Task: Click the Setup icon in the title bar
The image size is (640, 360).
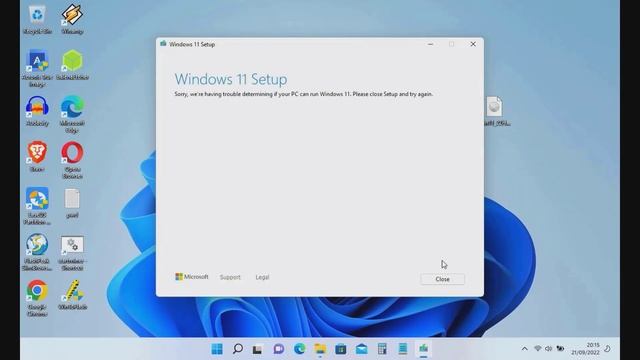Action: pyautogui.click(x=163, y=44)
